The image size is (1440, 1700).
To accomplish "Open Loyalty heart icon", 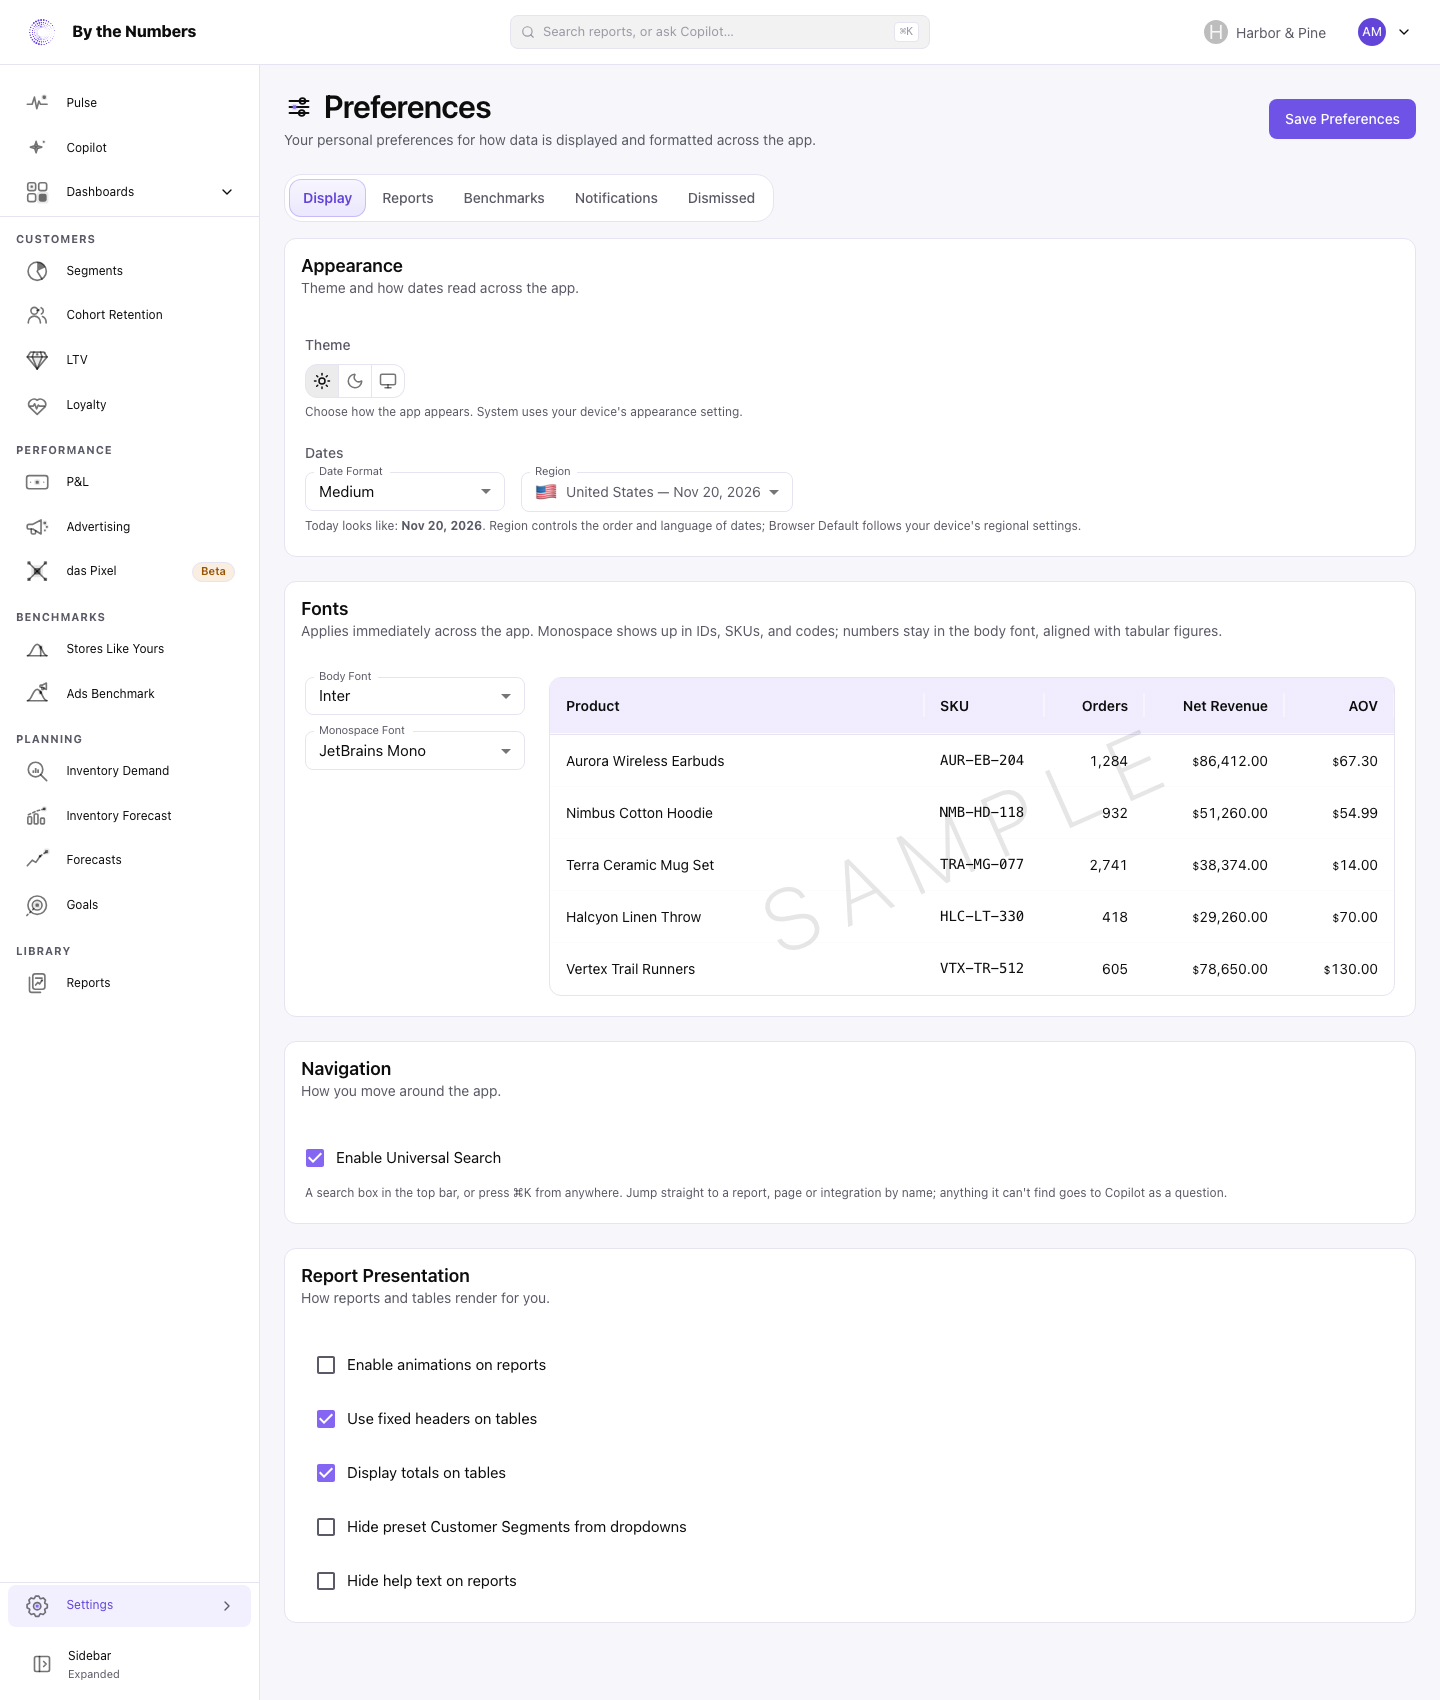I will click(37, 405).
